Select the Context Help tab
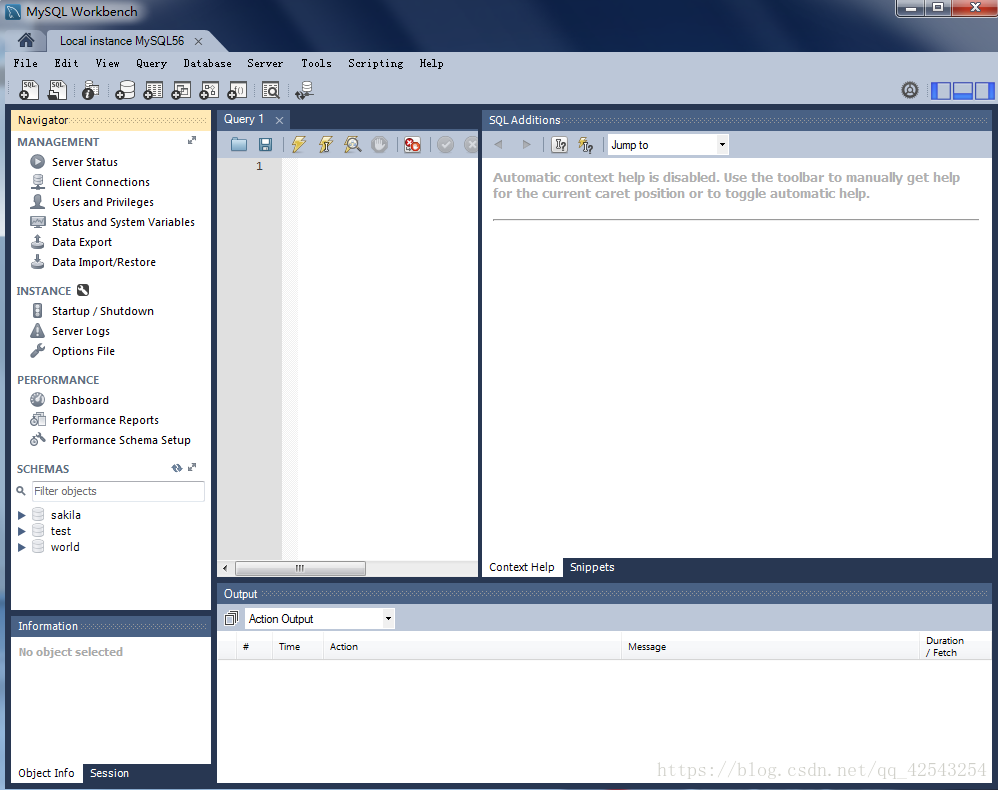This screenshot has height=790, width=998. point(522,567)
